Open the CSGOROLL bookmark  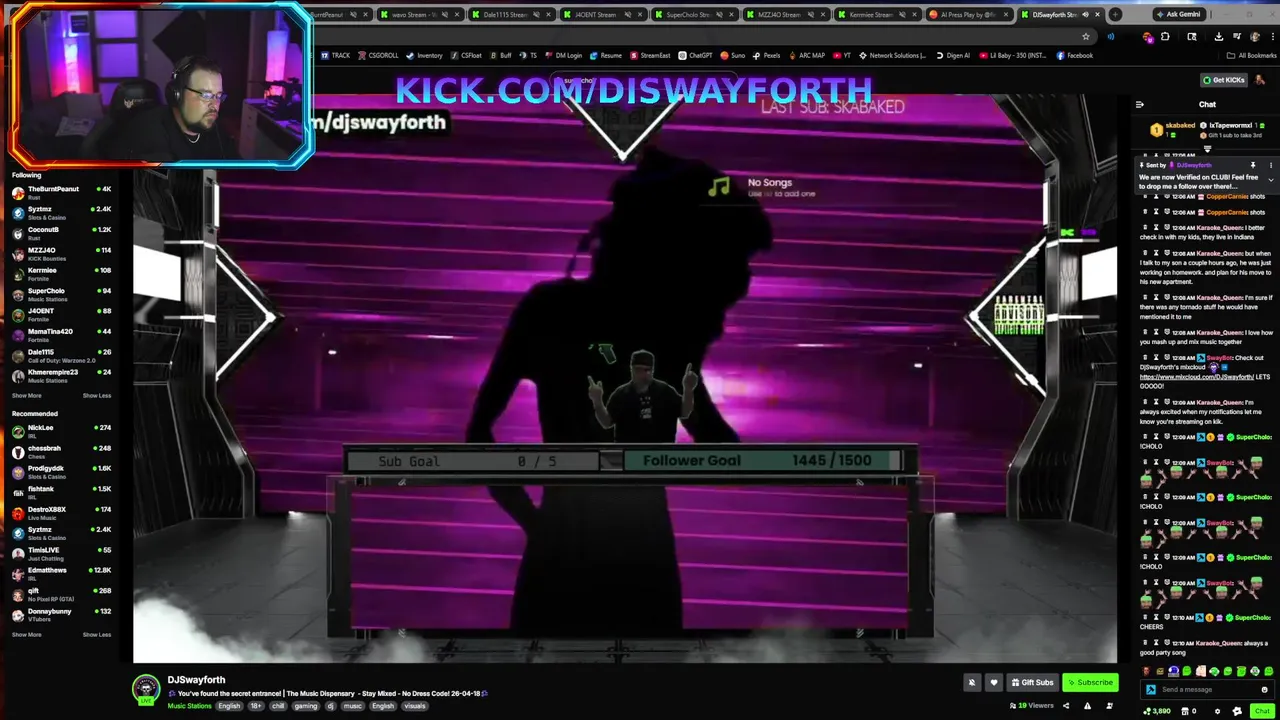point(378,55)
